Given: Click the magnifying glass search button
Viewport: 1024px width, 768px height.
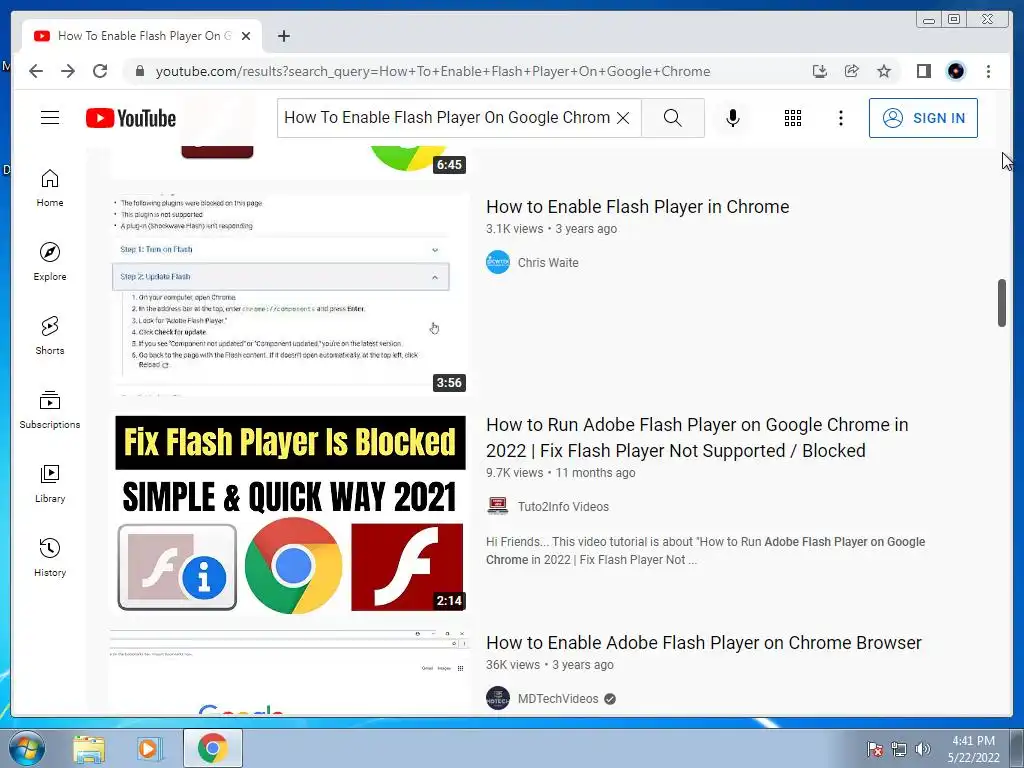Looking at the screenshot, I should tap(673, 118).
